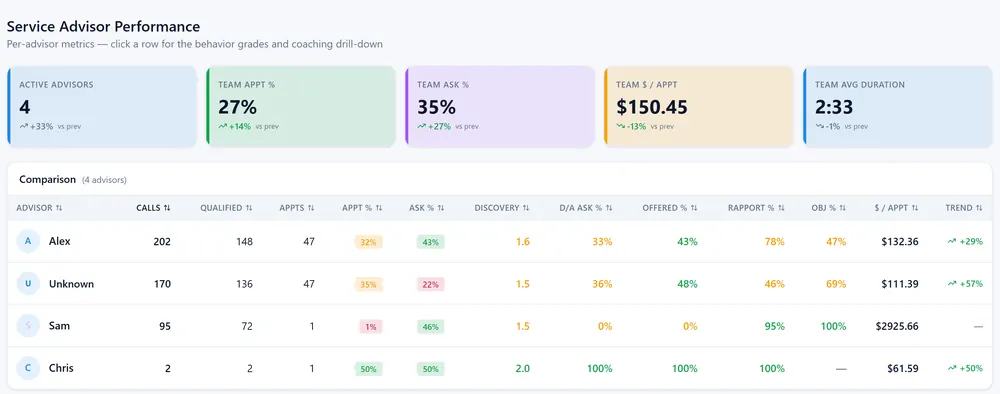This screenshot has width=1000, height=394.
Task: Open Unknown advisor's row drill-down
Action: [500, 284]
